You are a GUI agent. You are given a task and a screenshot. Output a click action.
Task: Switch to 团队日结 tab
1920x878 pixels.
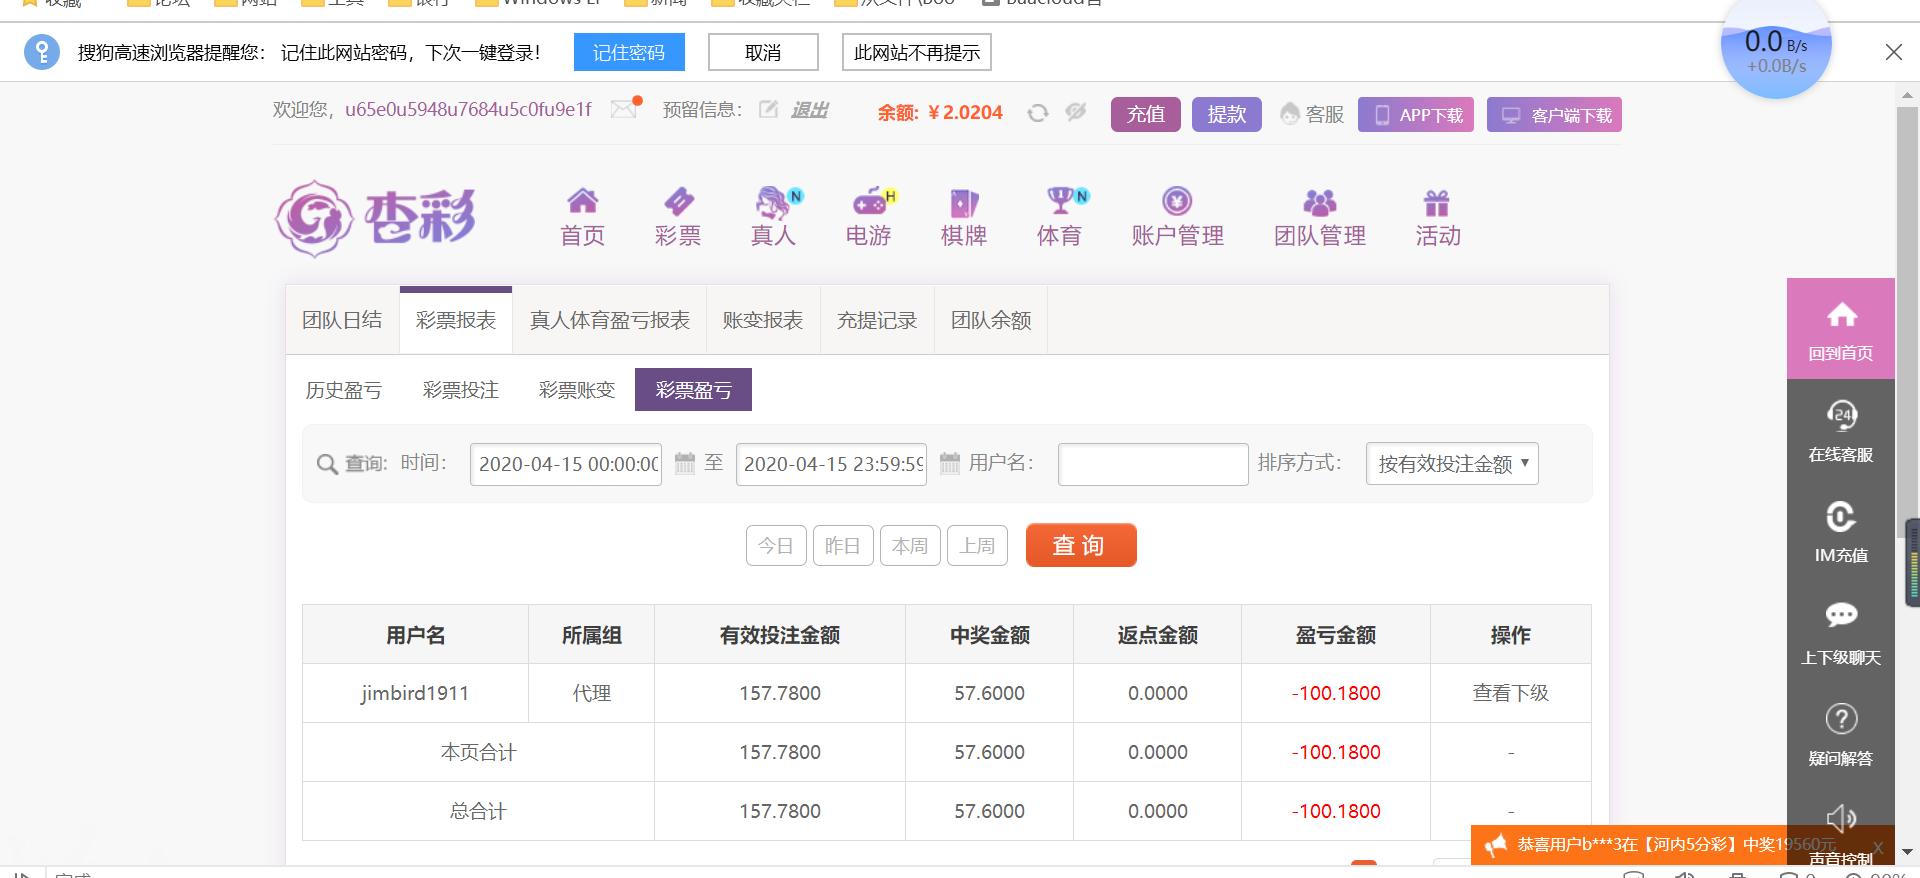click(x=342, y=320)
